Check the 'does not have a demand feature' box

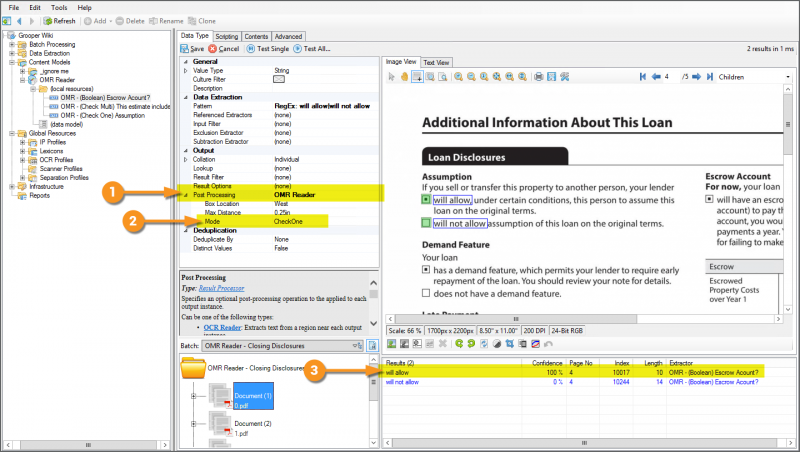click(x=426, y=293)
